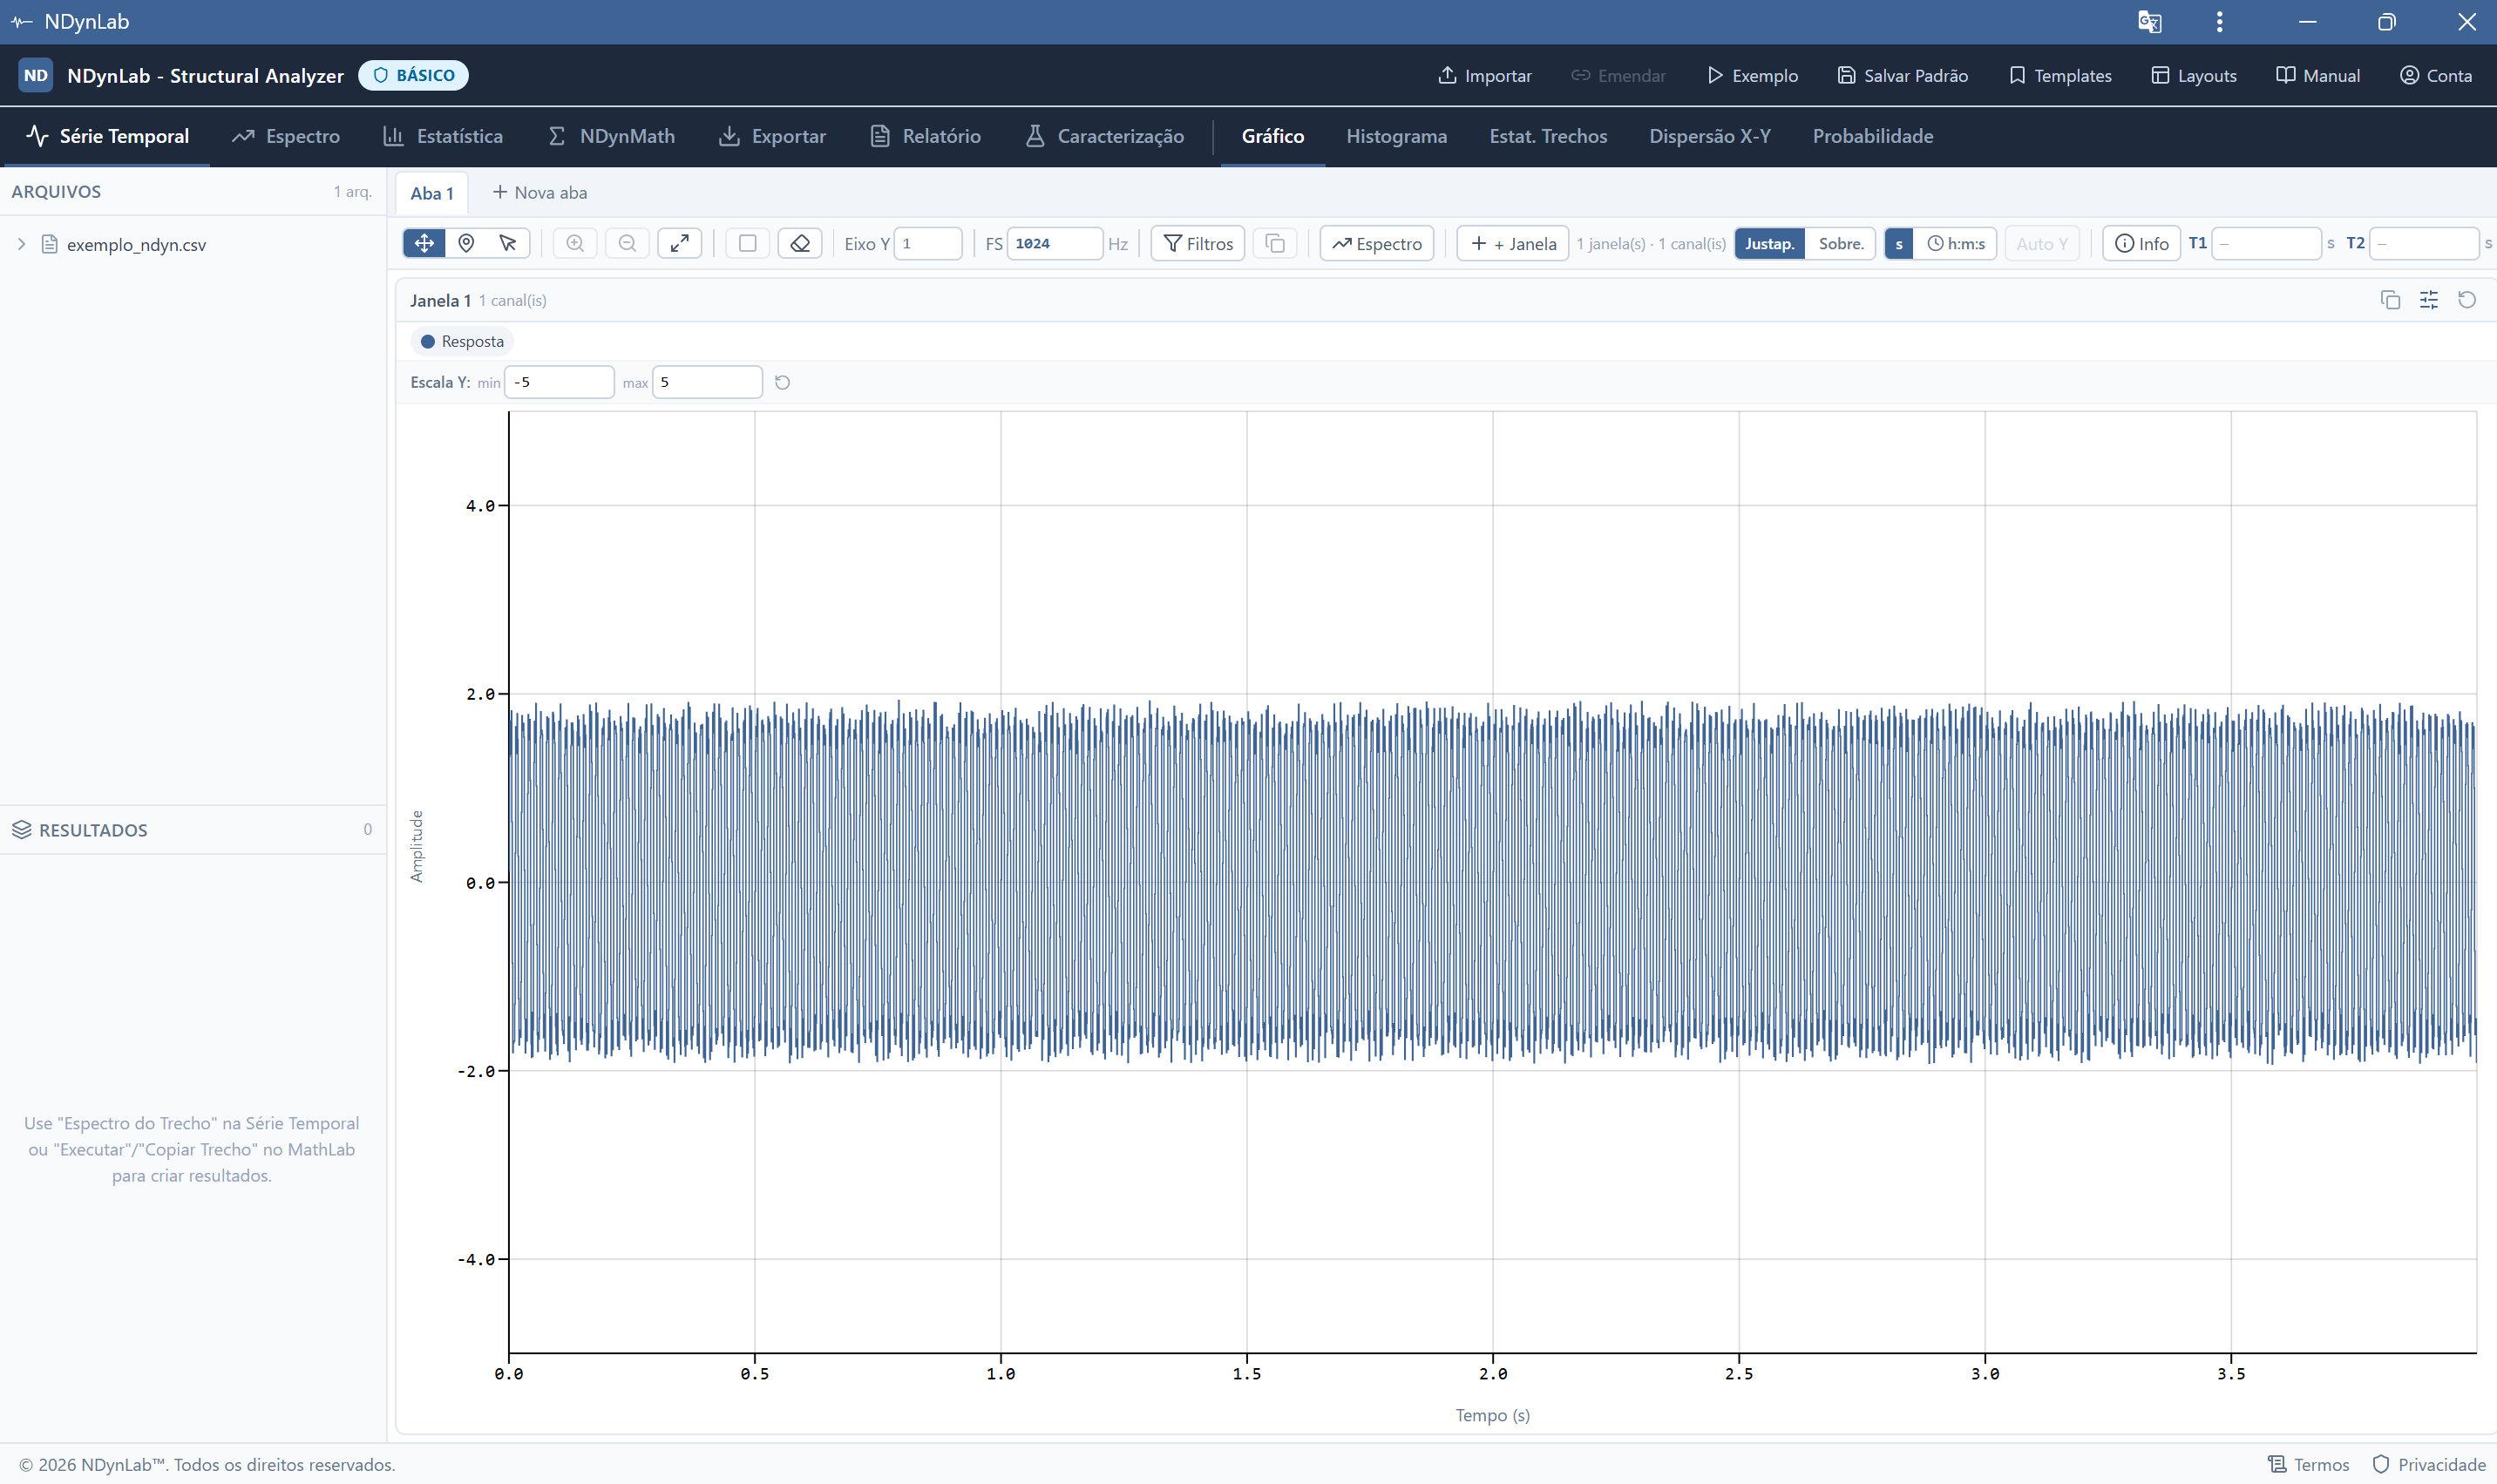Click the T2 time input field
This screenshot has width=2497, height=1484.
point(2424,243)
